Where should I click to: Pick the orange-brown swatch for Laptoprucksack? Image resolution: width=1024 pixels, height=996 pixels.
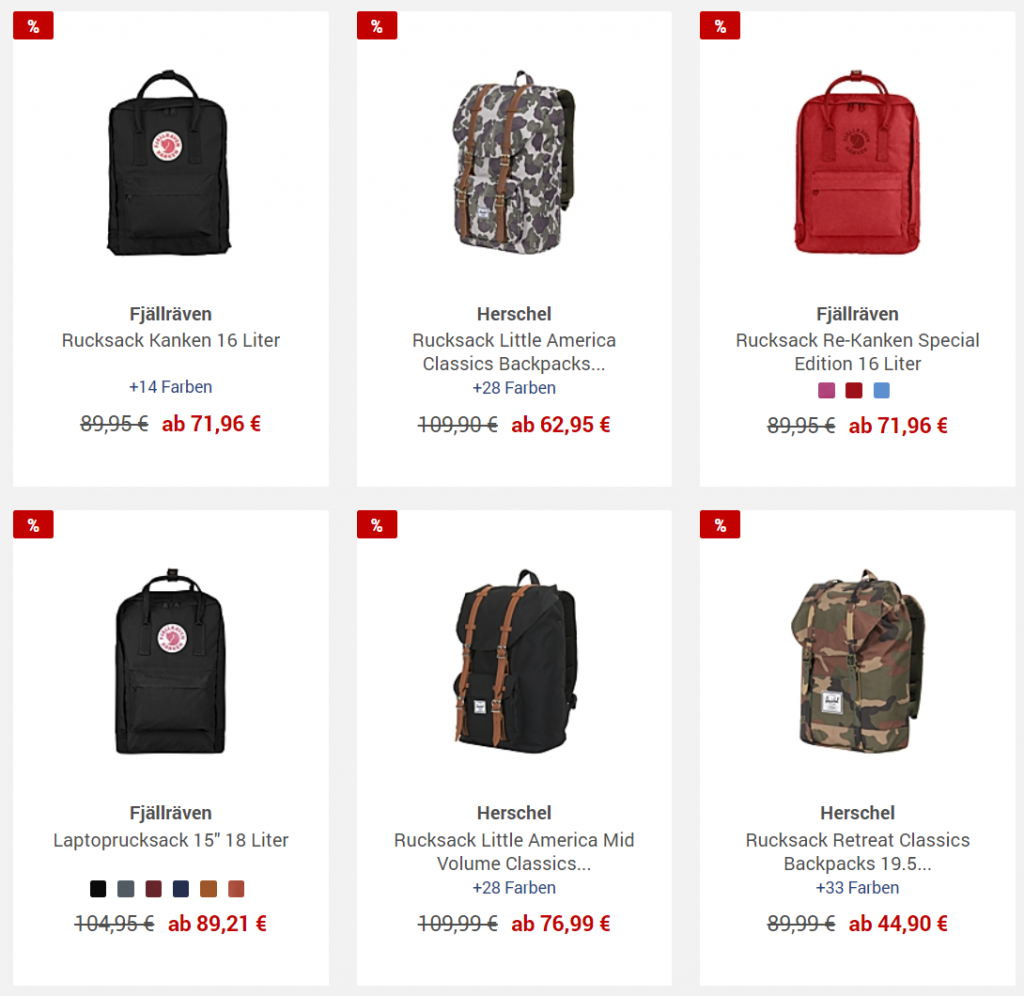[x=208, y=888]
